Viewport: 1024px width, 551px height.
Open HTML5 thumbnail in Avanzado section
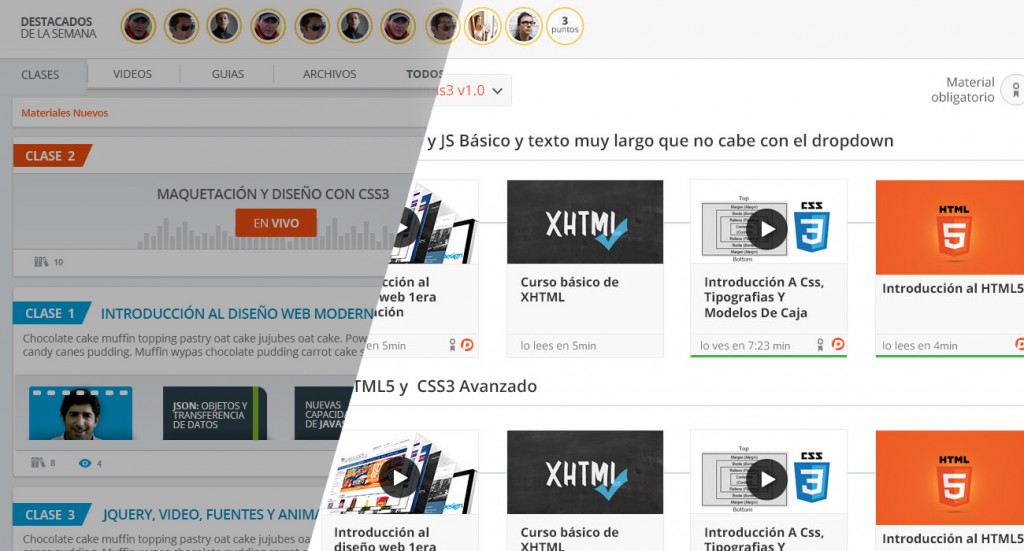950,477
